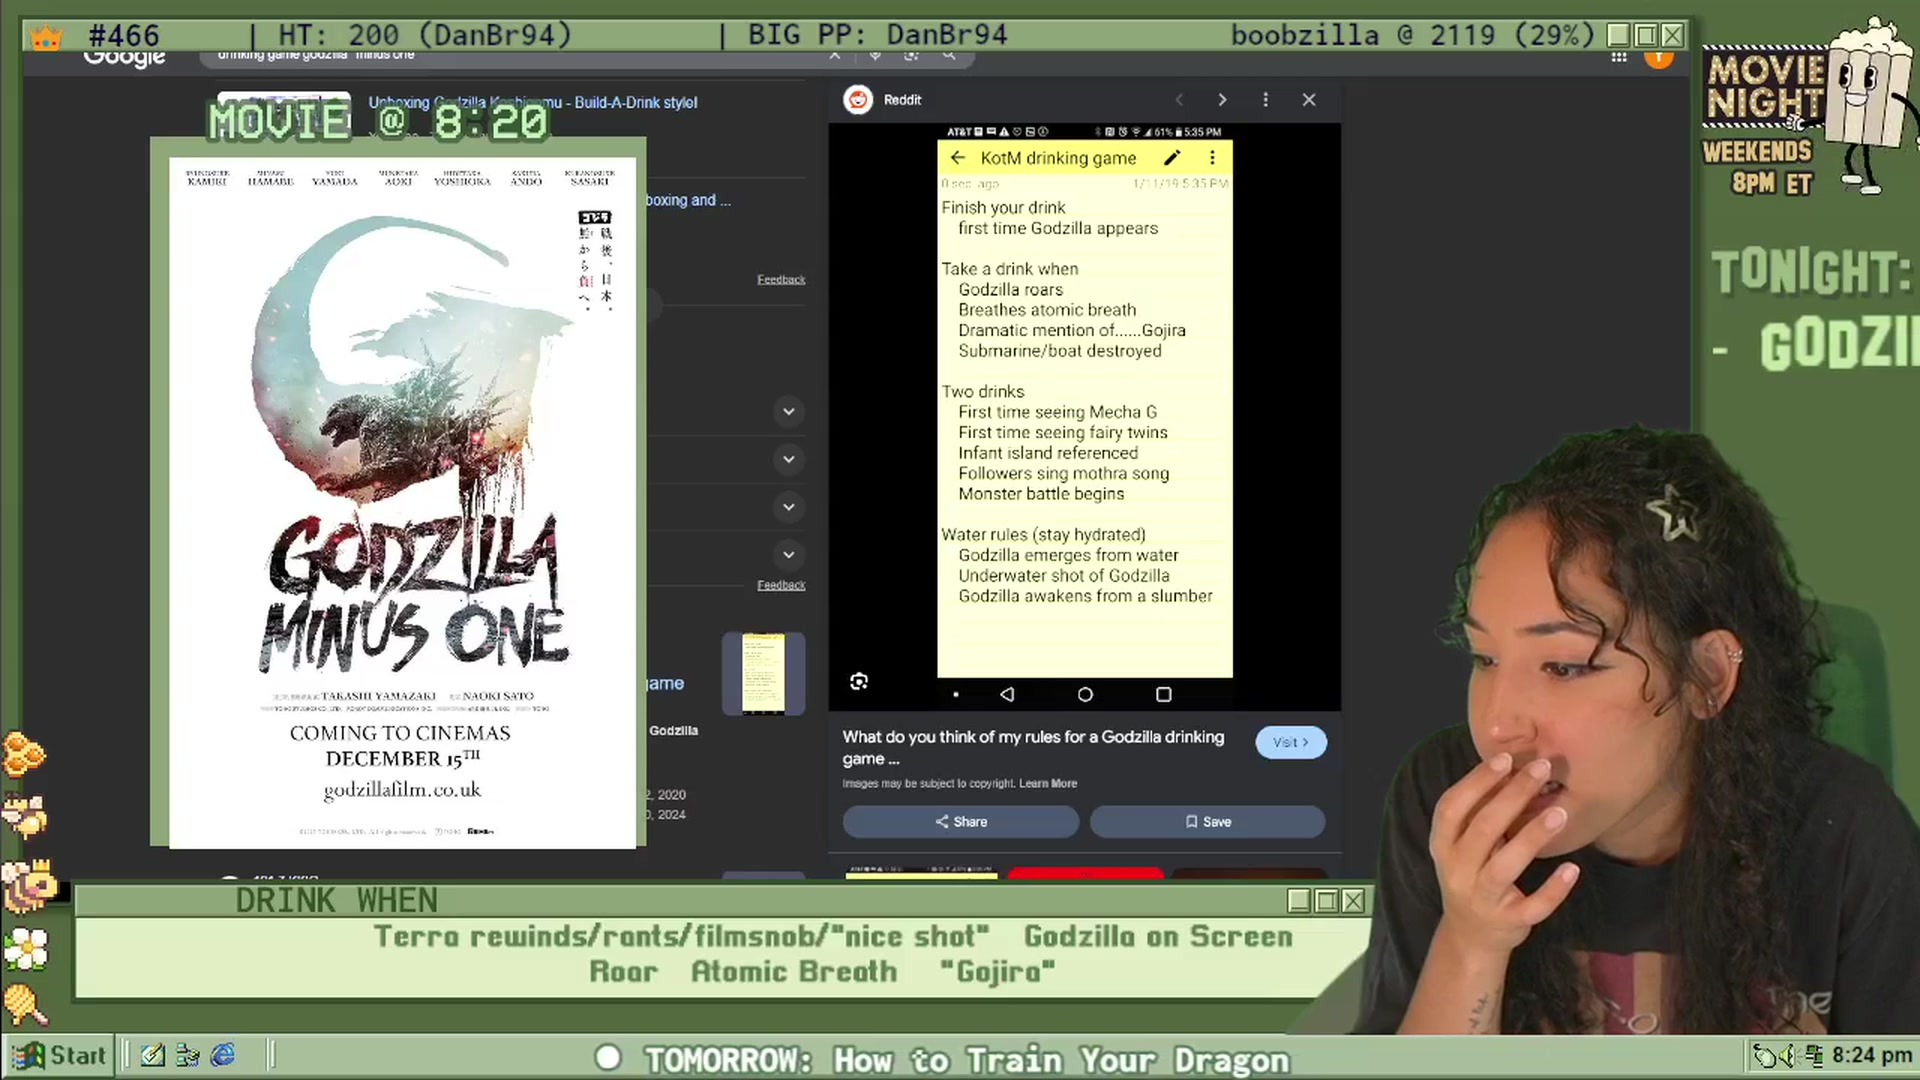Viewport: 1920px width, 1080px height.
Task: Open Google Lens search icon on the preview image
Action: pyautogui.click(x=859, y=682)
